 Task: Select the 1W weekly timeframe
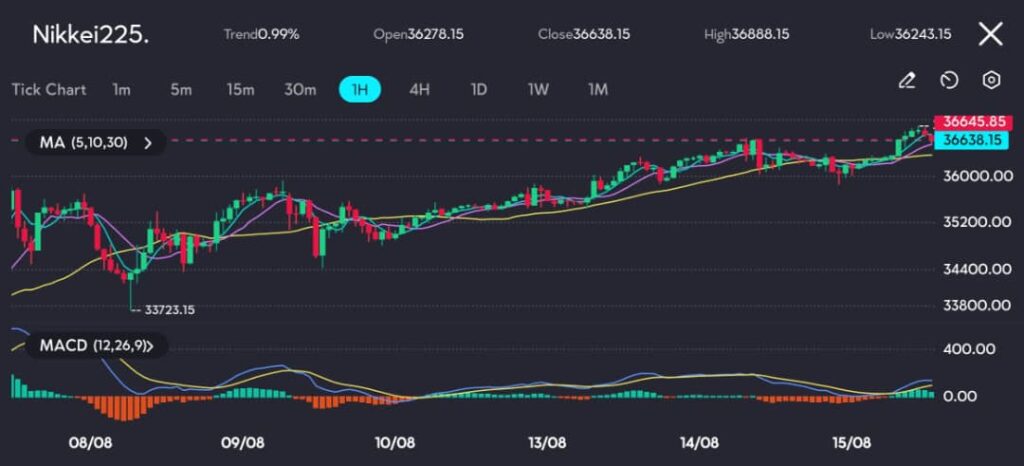click(538, 89)
